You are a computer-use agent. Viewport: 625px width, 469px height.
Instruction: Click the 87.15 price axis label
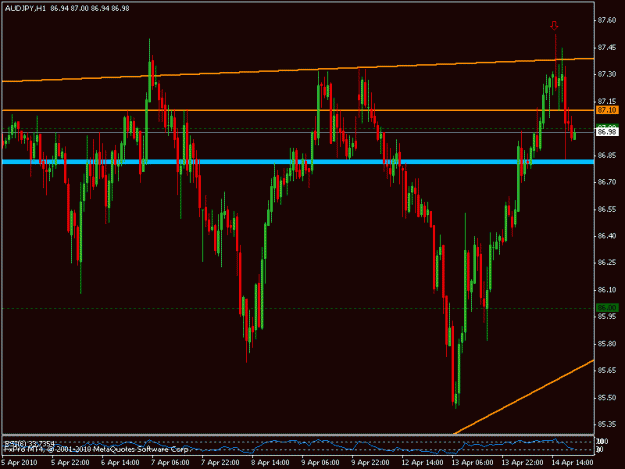pos(607,101)
